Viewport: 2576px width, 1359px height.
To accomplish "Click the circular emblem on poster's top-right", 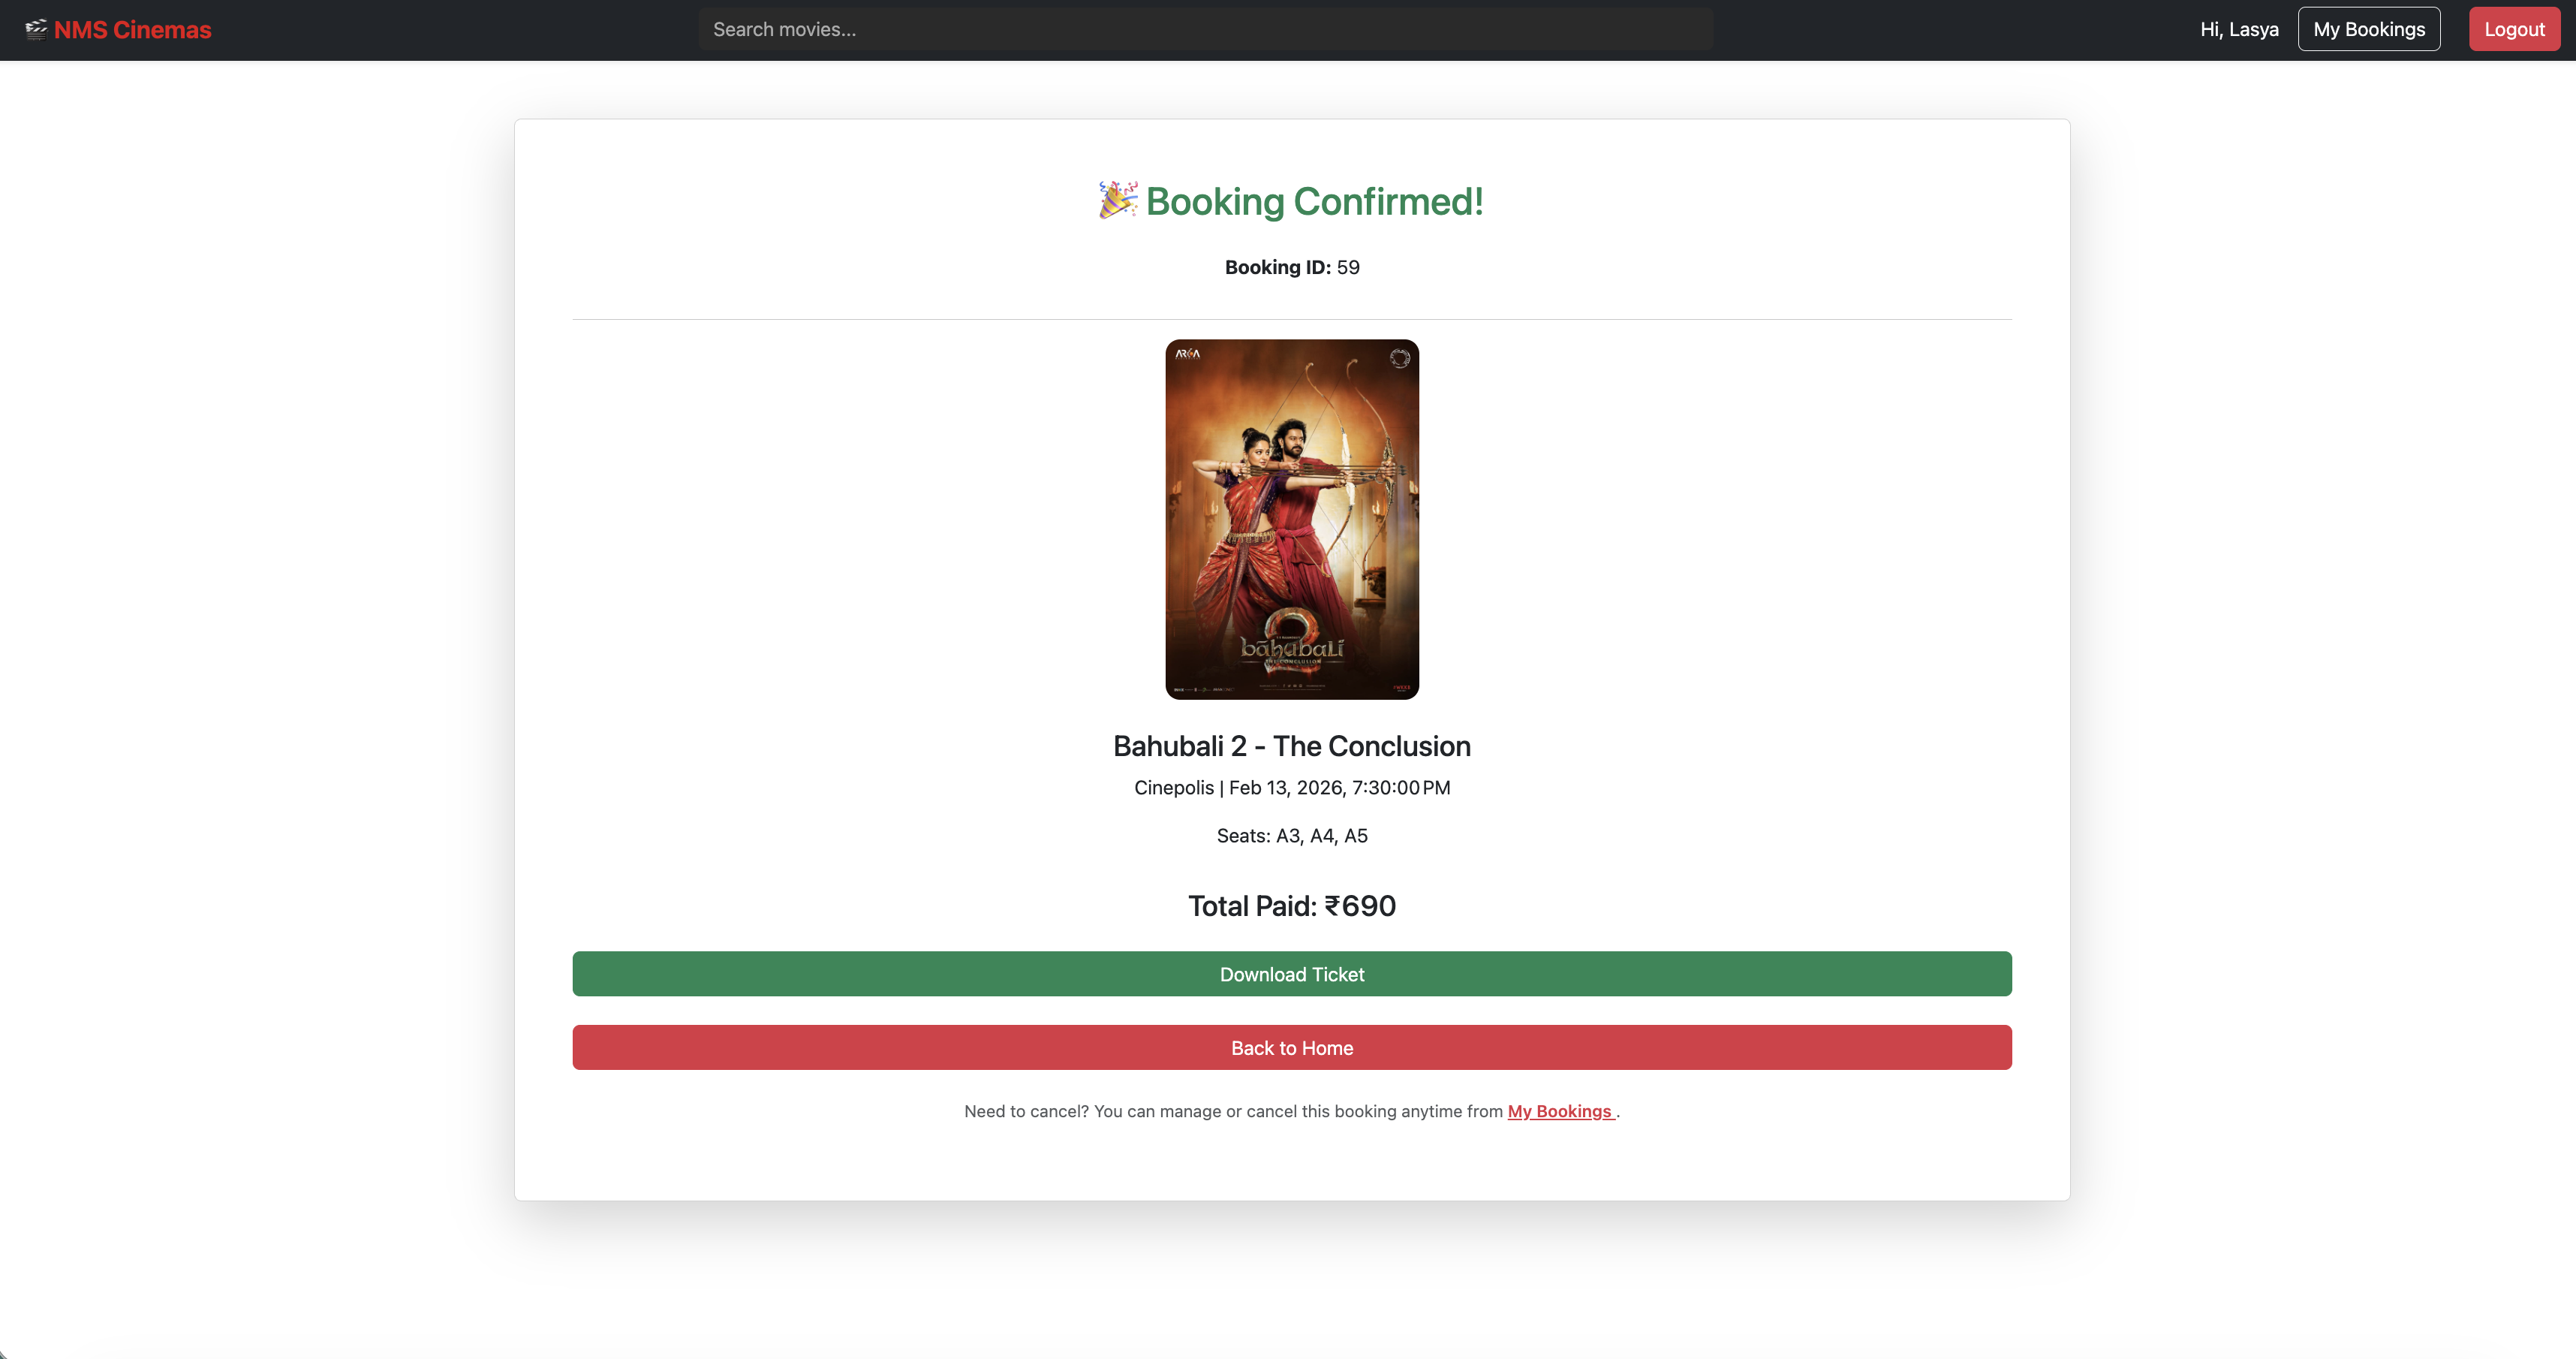I will pos(1399,358).
